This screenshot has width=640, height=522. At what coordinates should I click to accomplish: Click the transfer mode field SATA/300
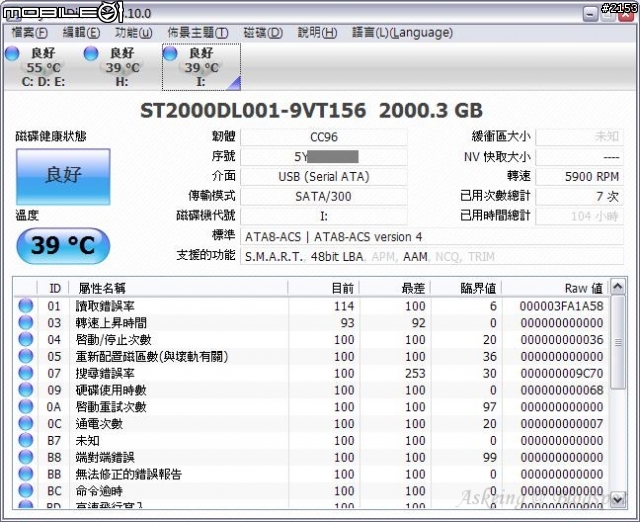(324, 196)
